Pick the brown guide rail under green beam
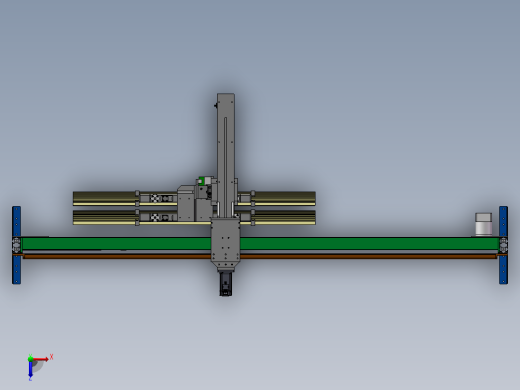 pos(260,256)
